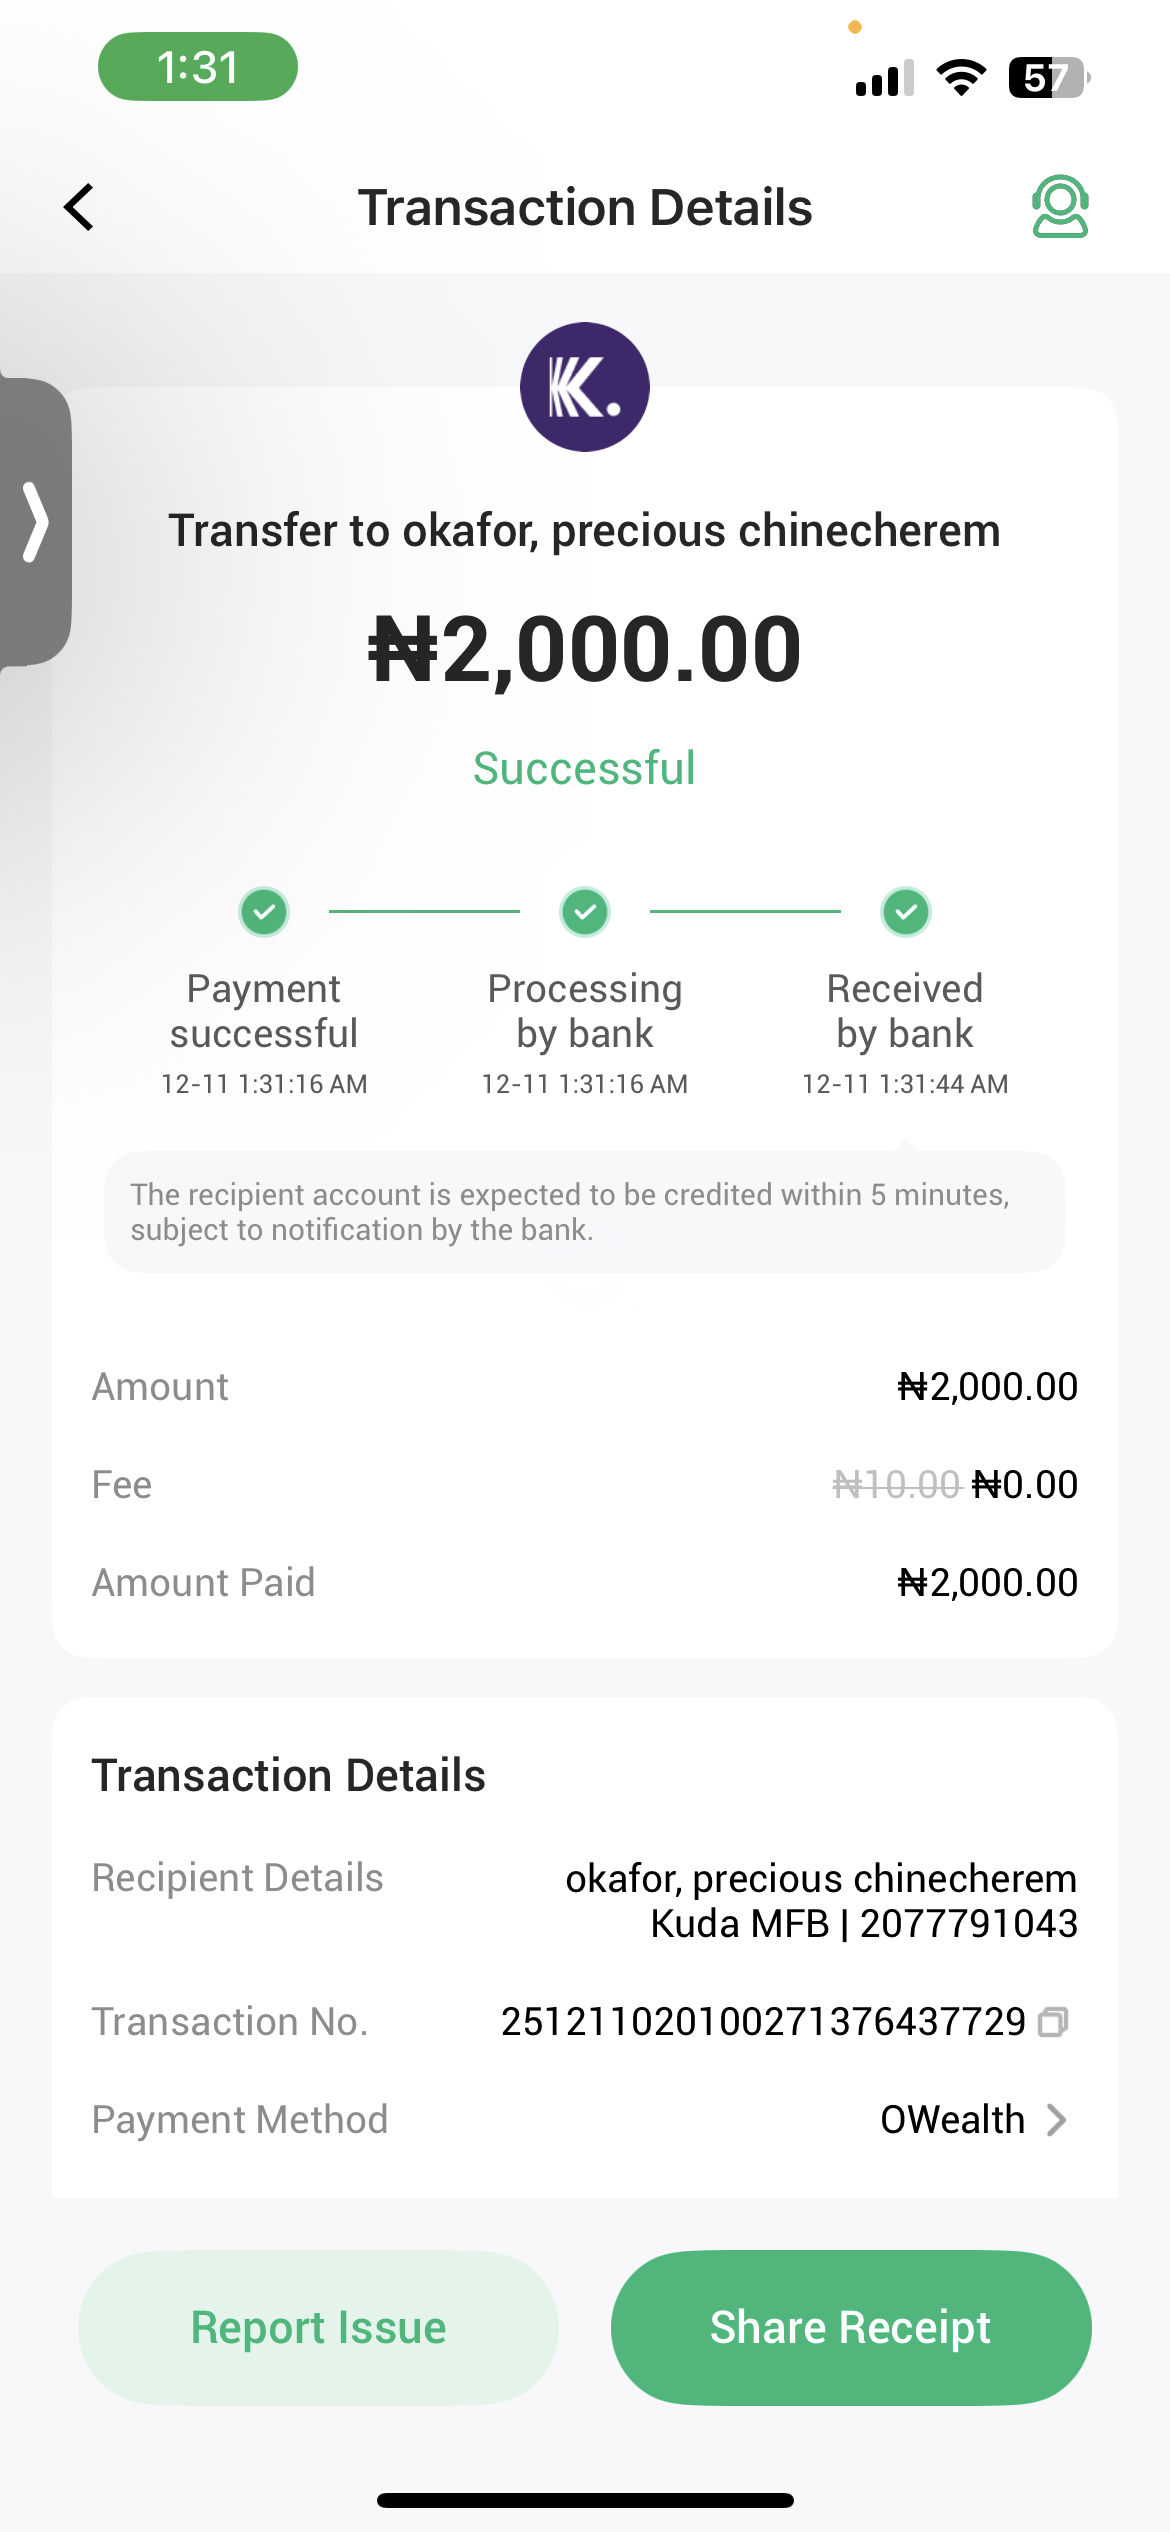The height and width of the screenshot is (2532, 1170).
Task: Tap the Payment successful checkmark
Action: click(264, 912)
